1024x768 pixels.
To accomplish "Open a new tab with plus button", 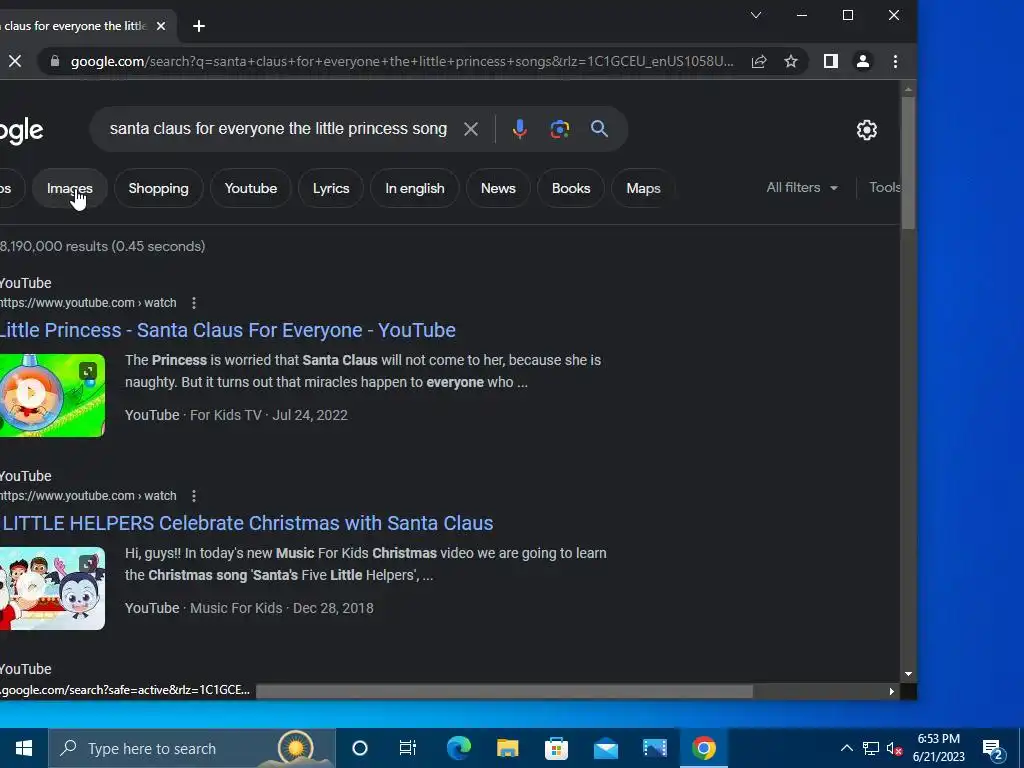I will pos(199,26).
